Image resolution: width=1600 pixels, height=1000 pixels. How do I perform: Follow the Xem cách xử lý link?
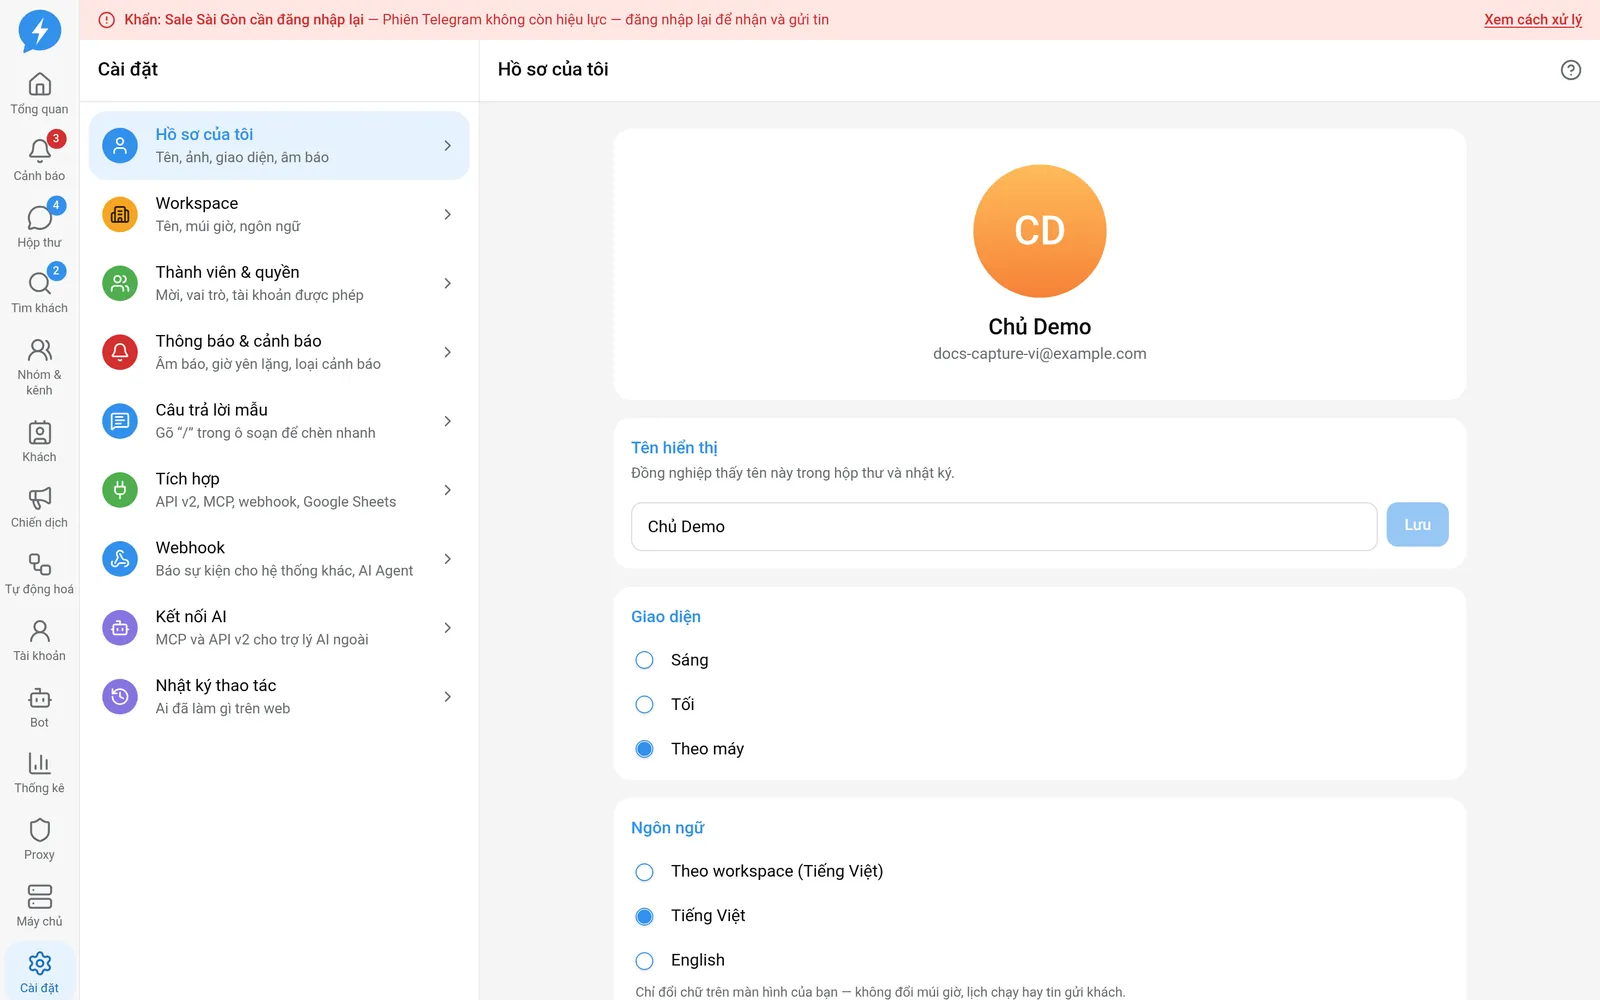pos(1533,20)
